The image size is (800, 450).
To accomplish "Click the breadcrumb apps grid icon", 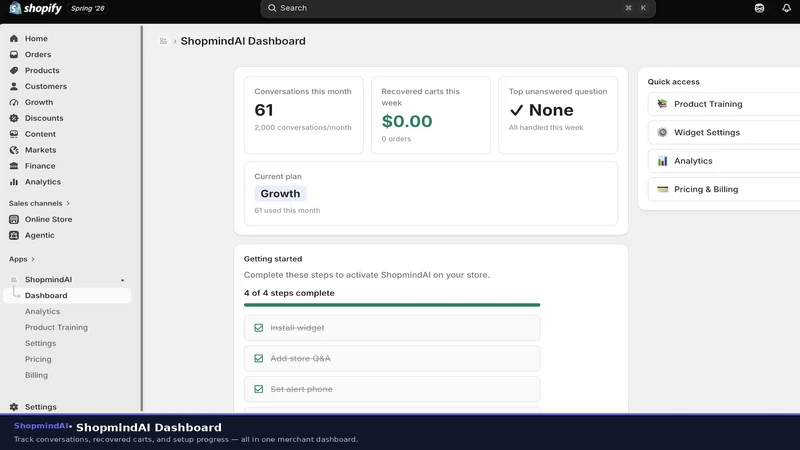I will 163,41.
